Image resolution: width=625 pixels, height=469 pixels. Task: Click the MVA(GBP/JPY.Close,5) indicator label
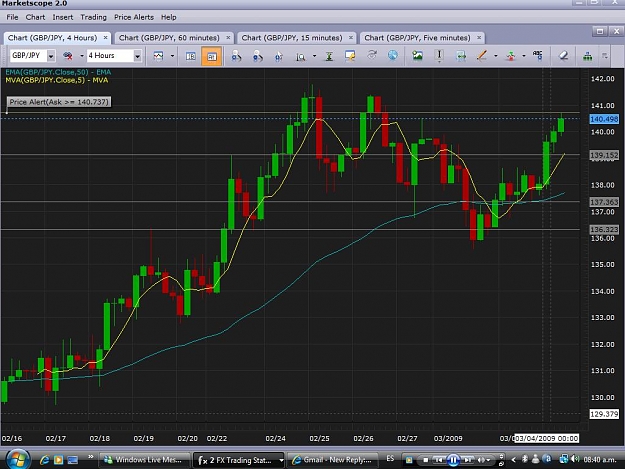57,80
